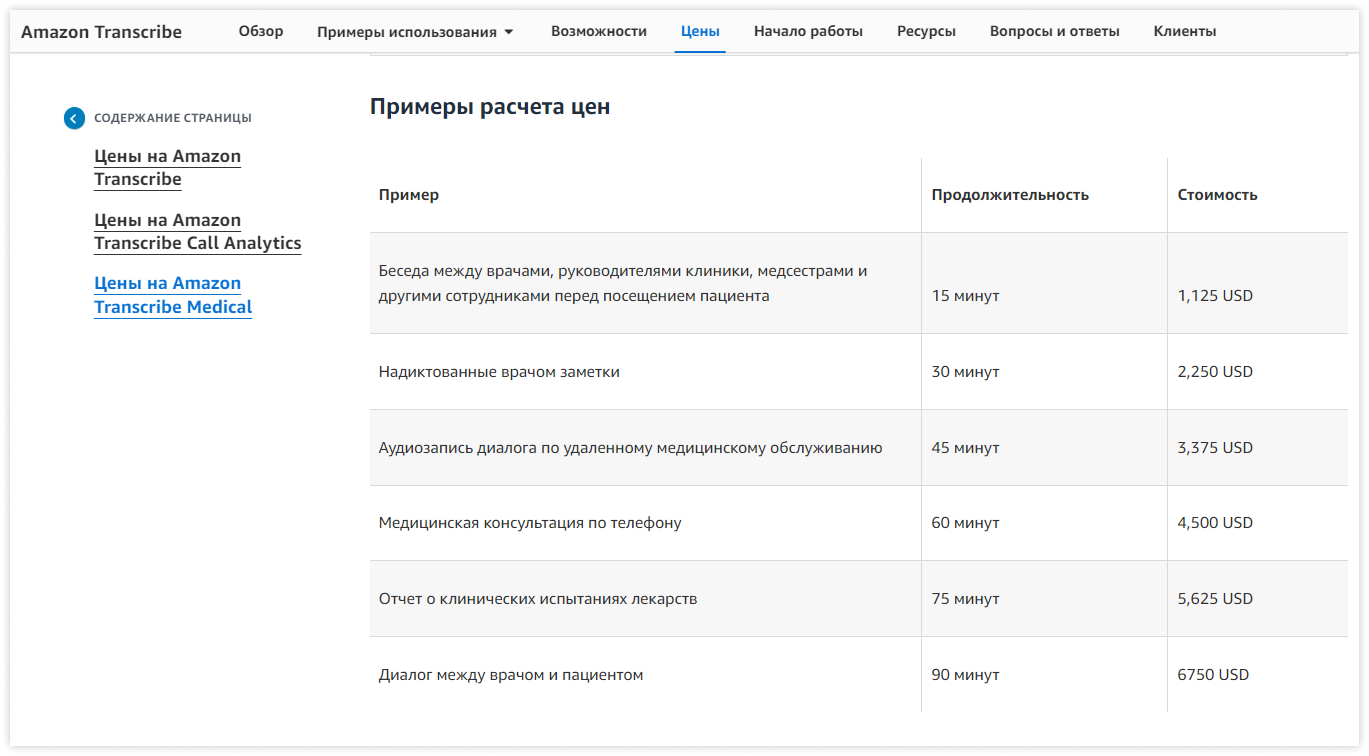Click the 6750 USD cost cell

pyautogui.click(x=1258, y=675)
